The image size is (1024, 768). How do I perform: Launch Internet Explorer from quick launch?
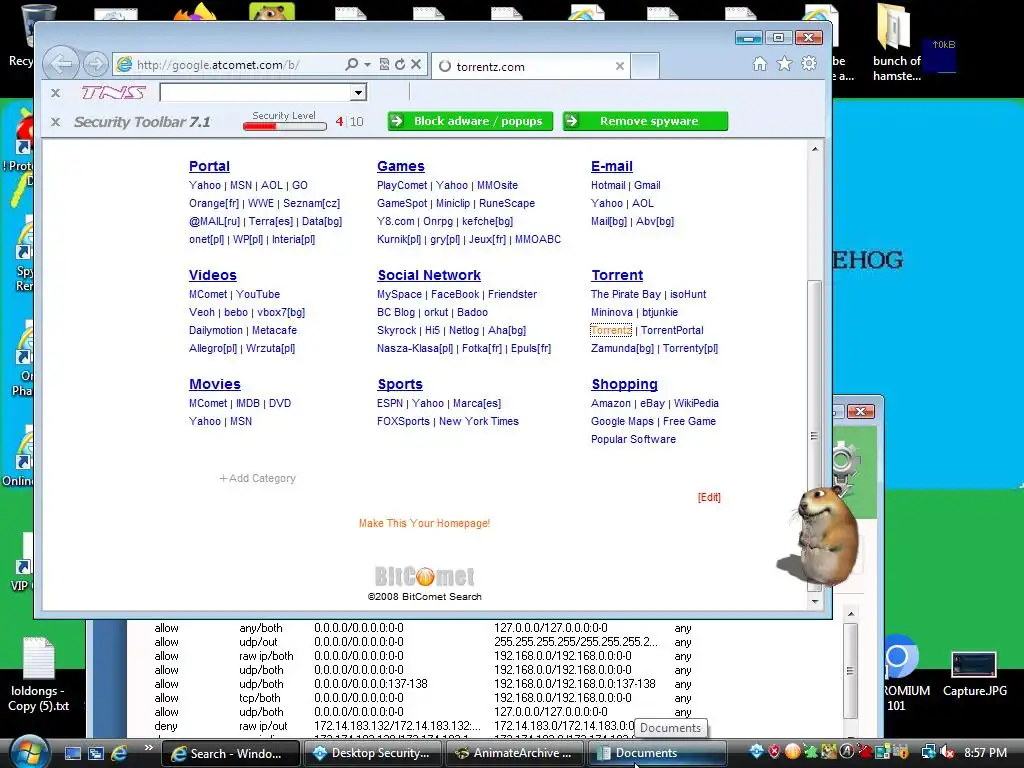tap(119, 753)
